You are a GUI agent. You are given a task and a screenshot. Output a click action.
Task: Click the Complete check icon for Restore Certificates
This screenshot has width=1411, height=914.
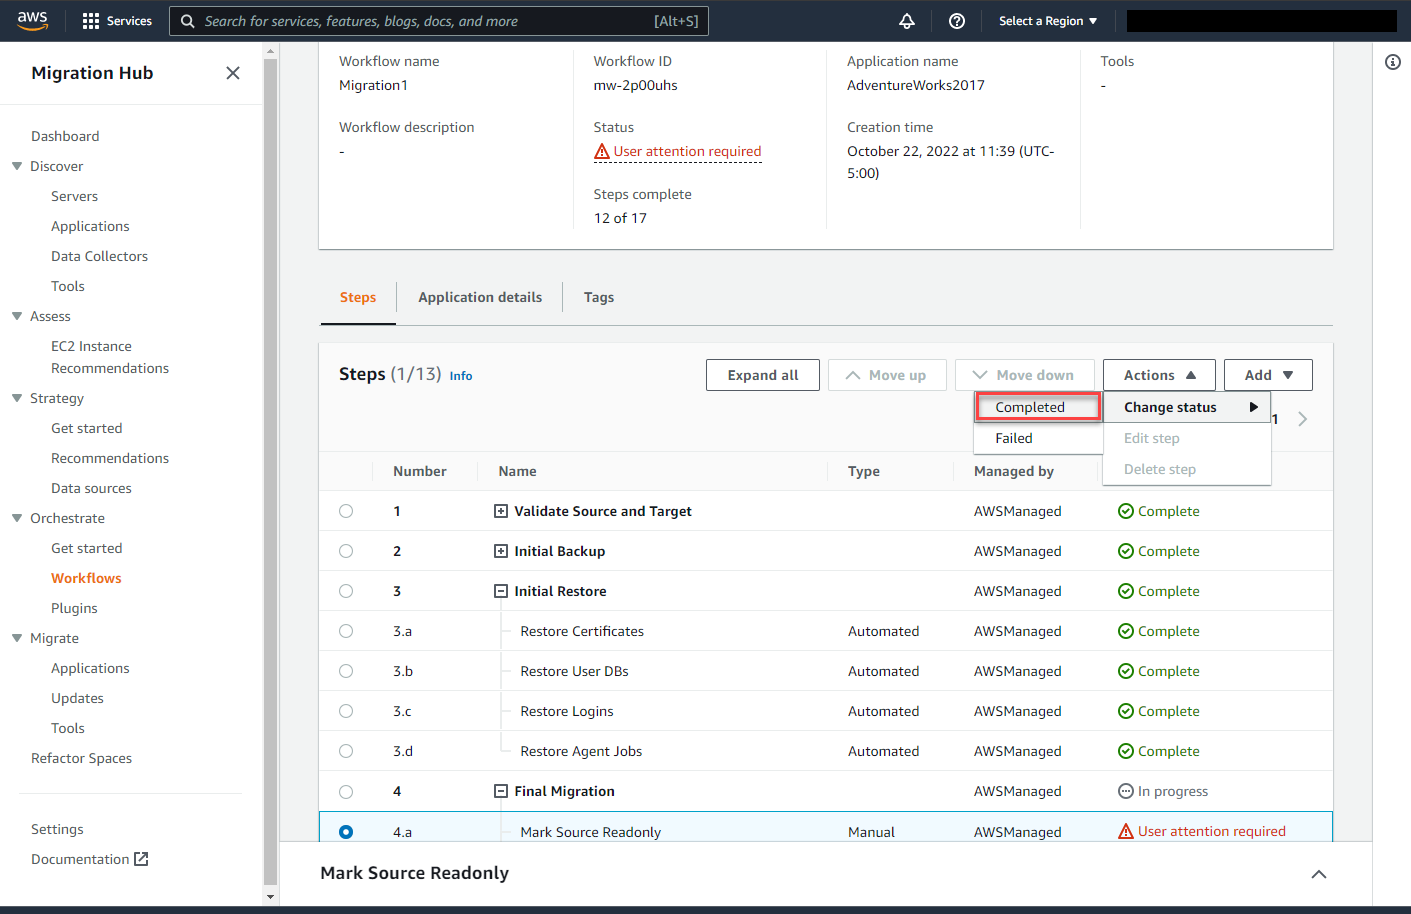pos(1126,631)
